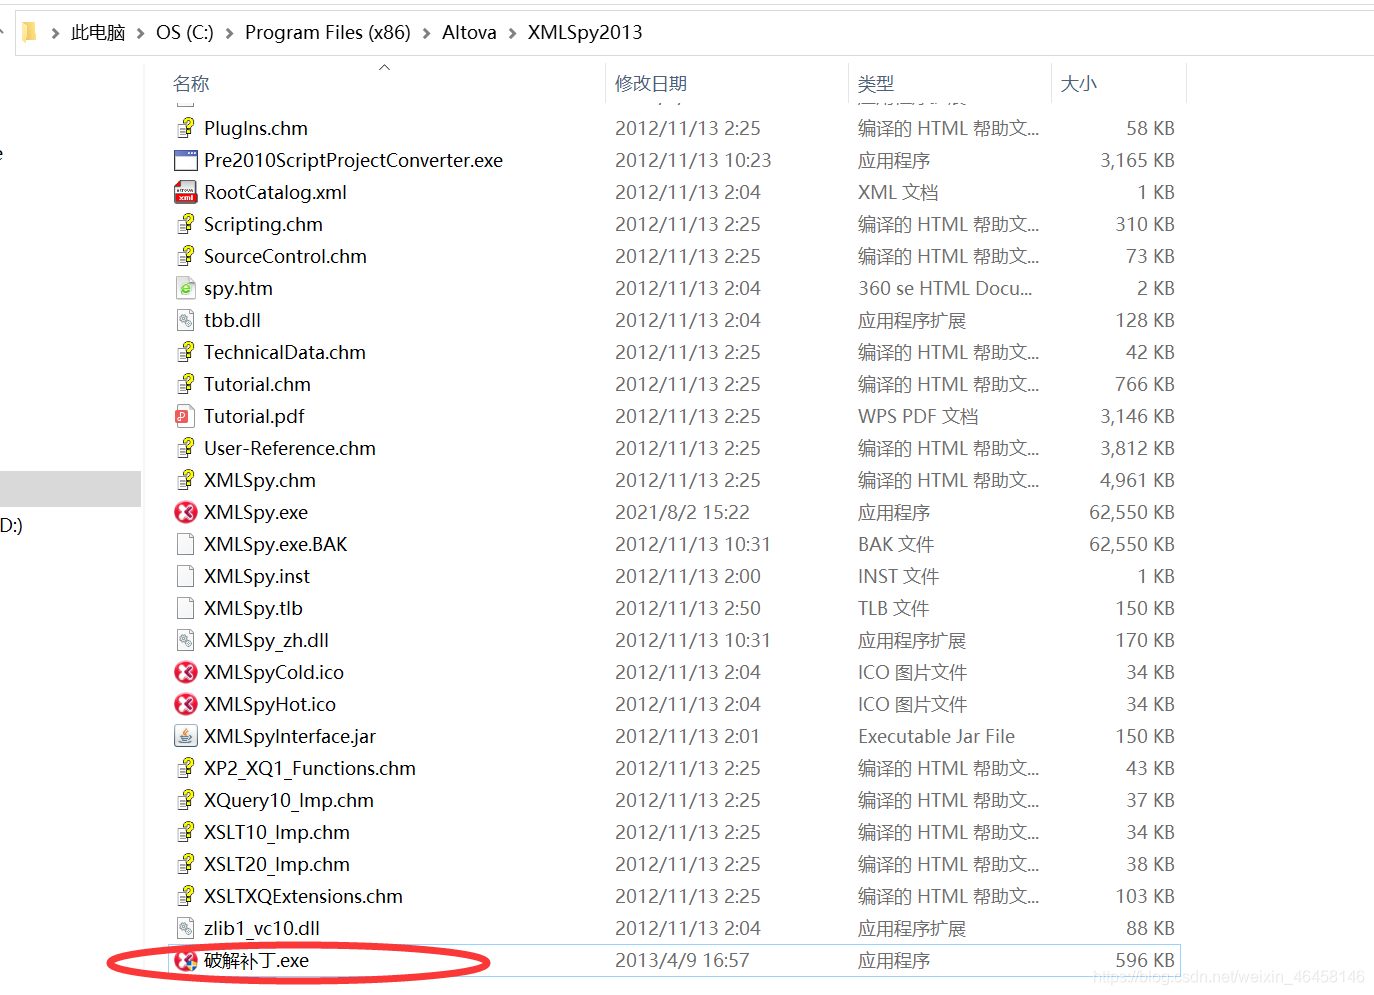Expand the chevron after 此电脑 in path
The image size is (1374, 995).
[141, 33]
